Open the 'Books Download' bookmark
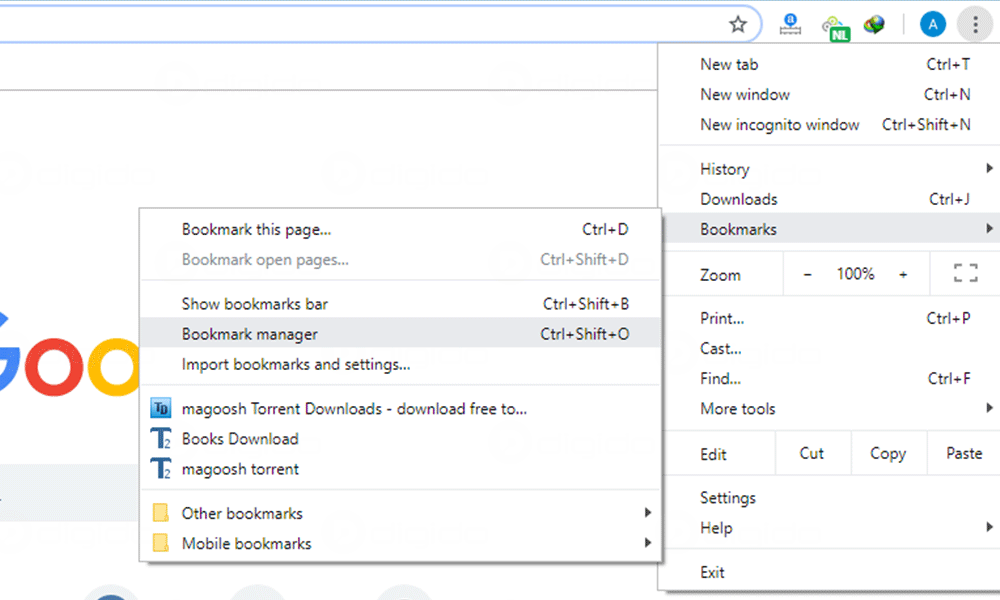Image resolution: width=1000 pixels, height=600 pixels. pyautogui.click(x=240, y=439)
